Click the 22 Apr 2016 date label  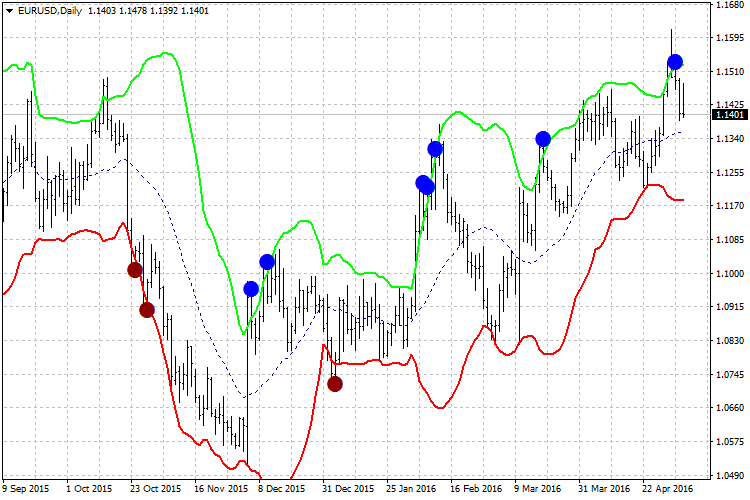668,489
